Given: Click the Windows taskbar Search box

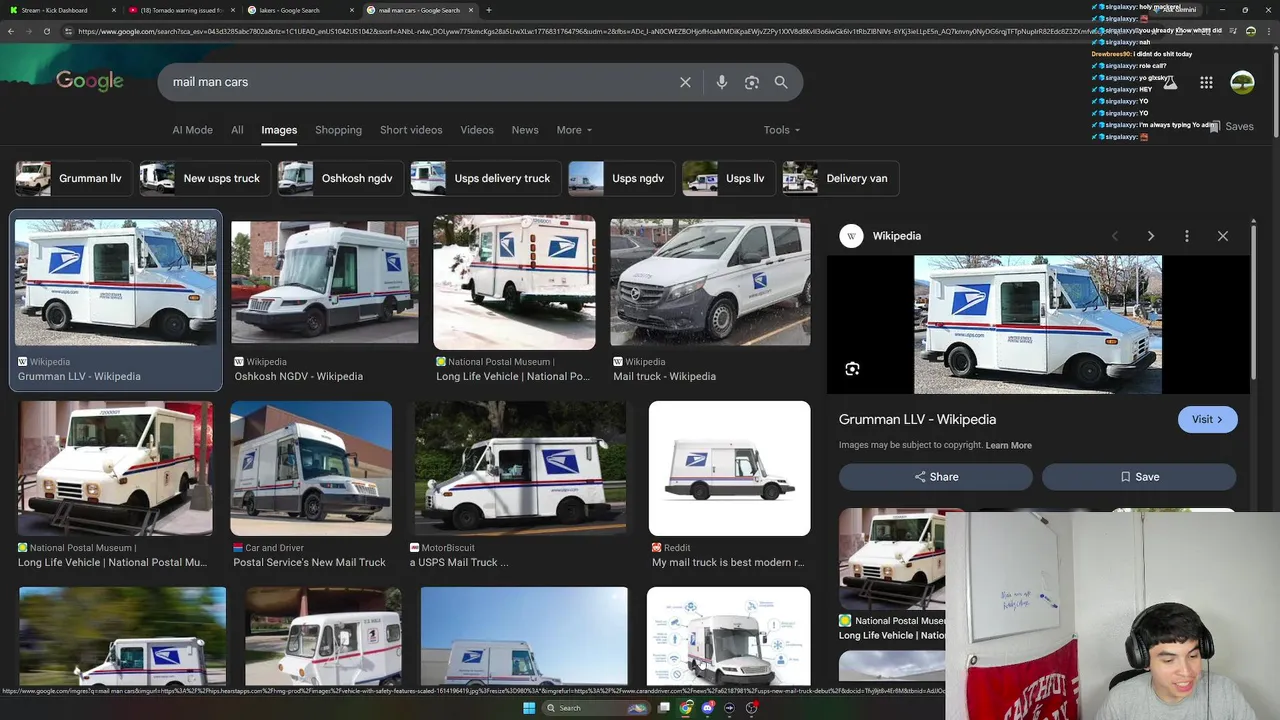Looking at the screenshot, I should coord(596,708).
